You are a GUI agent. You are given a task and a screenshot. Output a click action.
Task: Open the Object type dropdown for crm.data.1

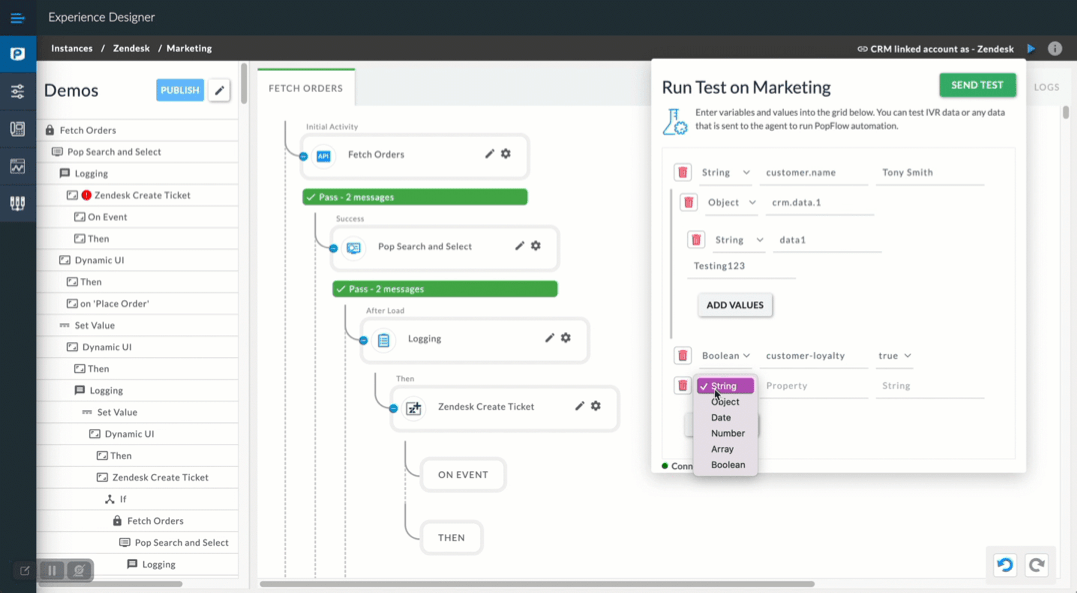(x=732, y=203)
